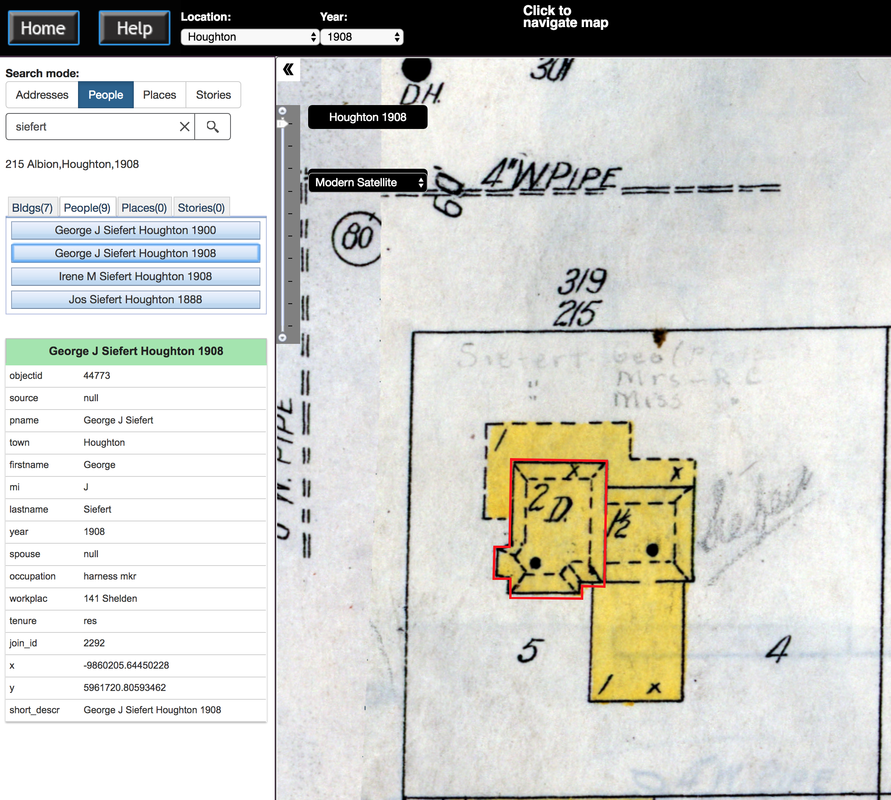891x800 pixels.
Task: Click the '215 Albion,Houghton,1908' address text
Action: click(x=72, y=164)
